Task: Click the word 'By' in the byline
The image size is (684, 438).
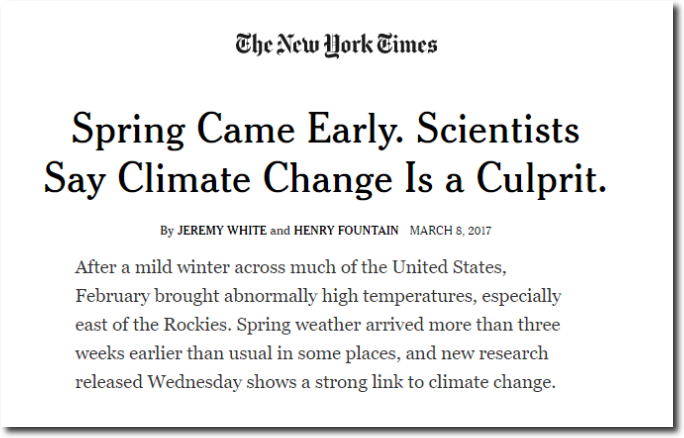Action: click(x=167, y=230)
